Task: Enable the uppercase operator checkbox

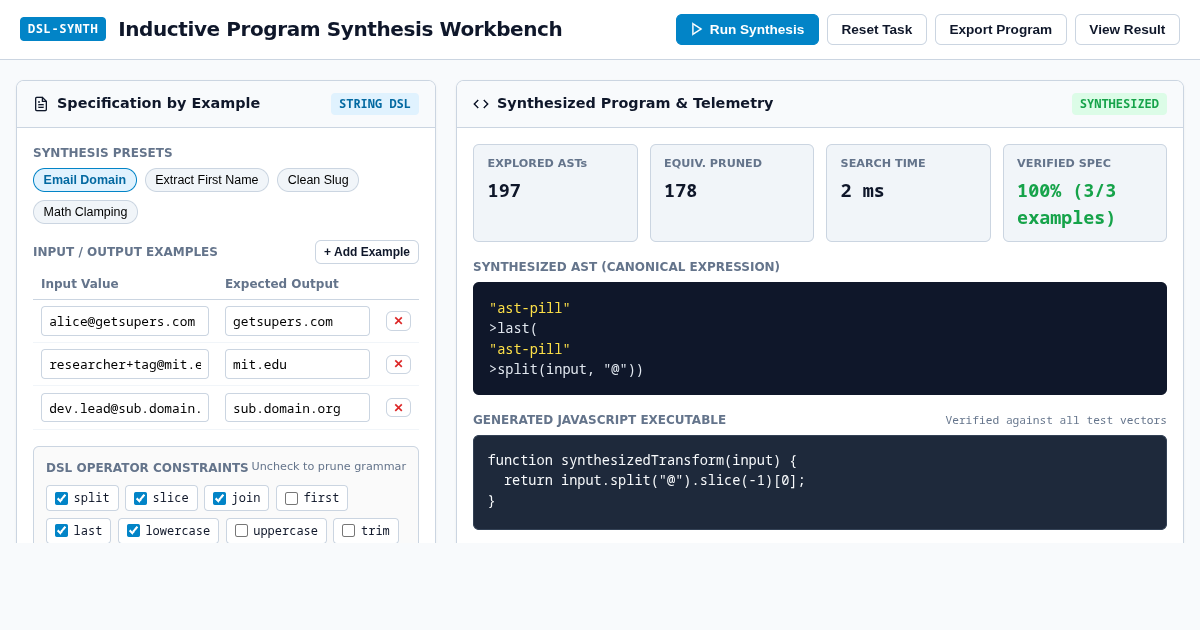Action: tap(242, 531)
